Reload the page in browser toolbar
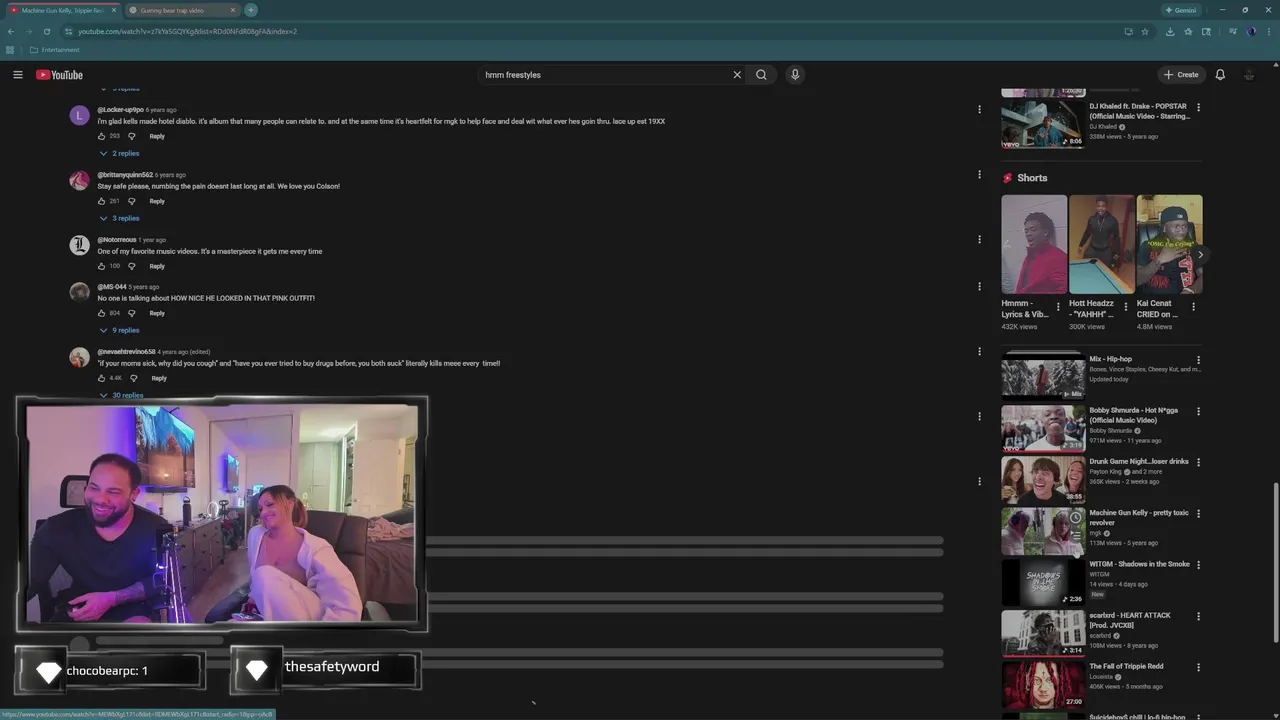This screenshot has height=720, width=1280. click(x=46, y=31)
